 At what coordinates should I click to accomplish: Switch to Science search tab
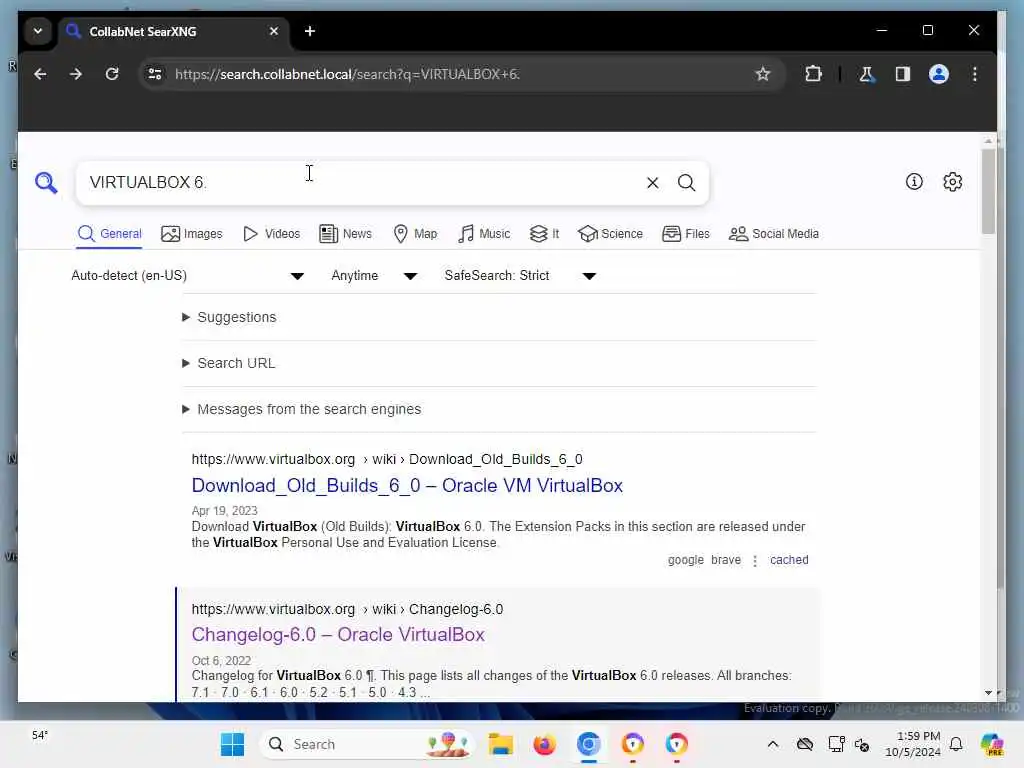click(610, 234)
